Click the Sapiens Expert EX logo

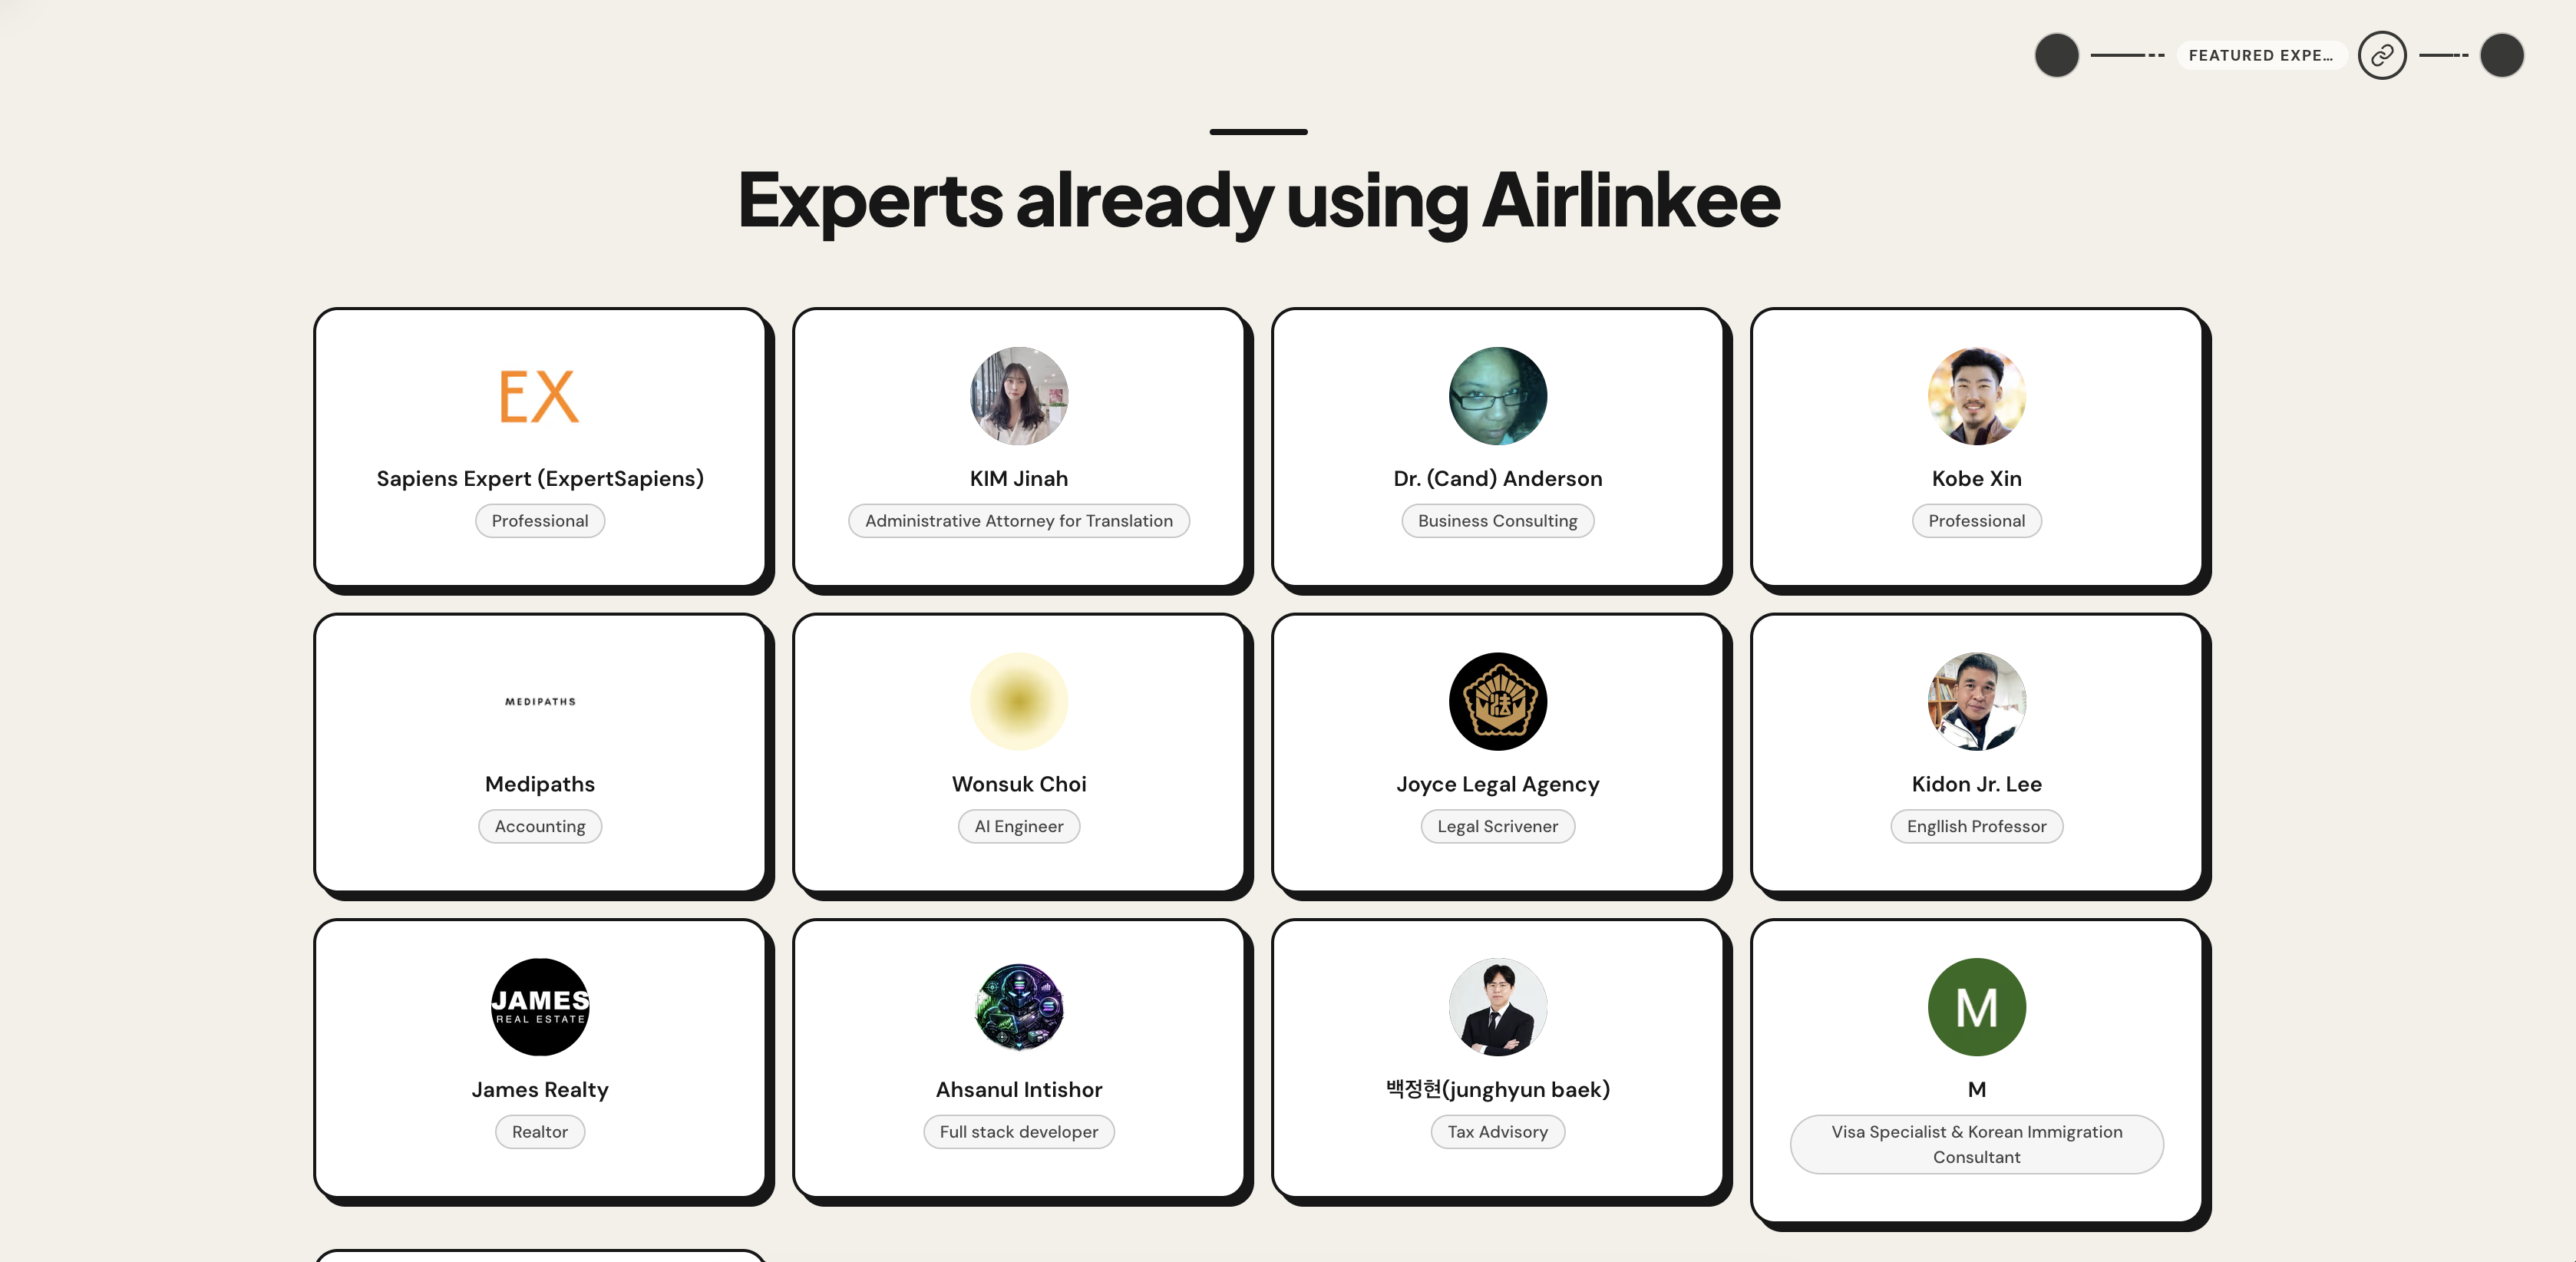pyautogui.click(x=539, y=396)
